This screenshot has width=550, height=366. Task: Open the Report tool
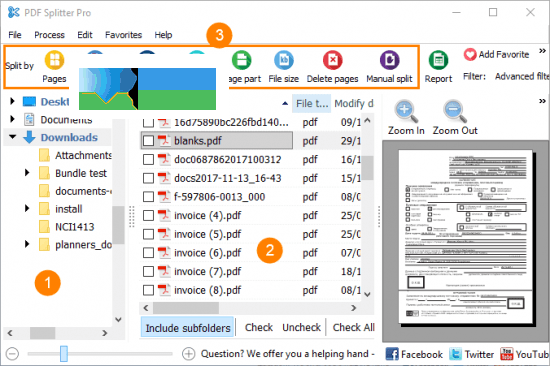(x=438, y=67)
